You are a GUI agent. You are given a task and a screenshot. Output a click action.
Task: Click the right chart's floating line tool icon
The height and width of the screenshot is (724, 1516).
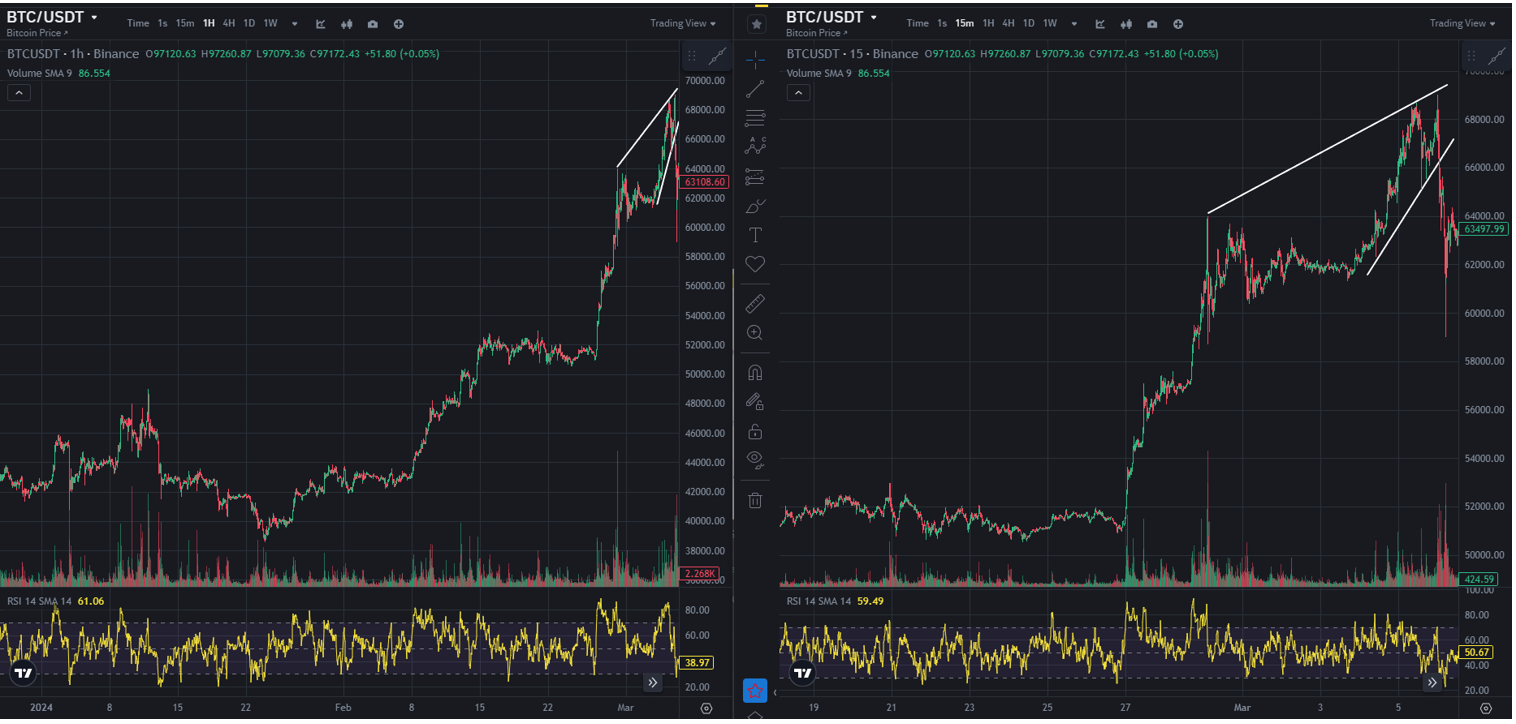(x=1499, y=57)
